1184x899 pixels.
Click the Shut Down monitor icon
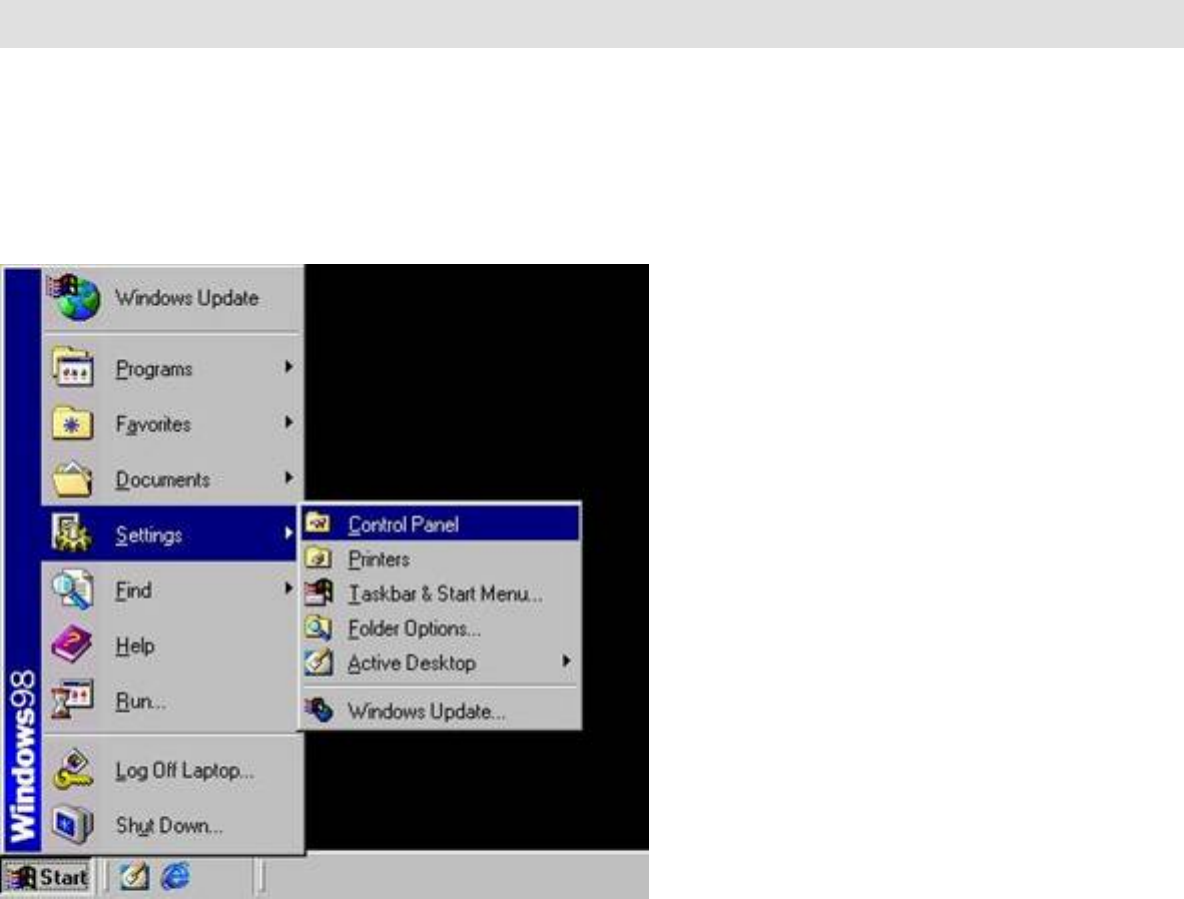tap(73, 826)
